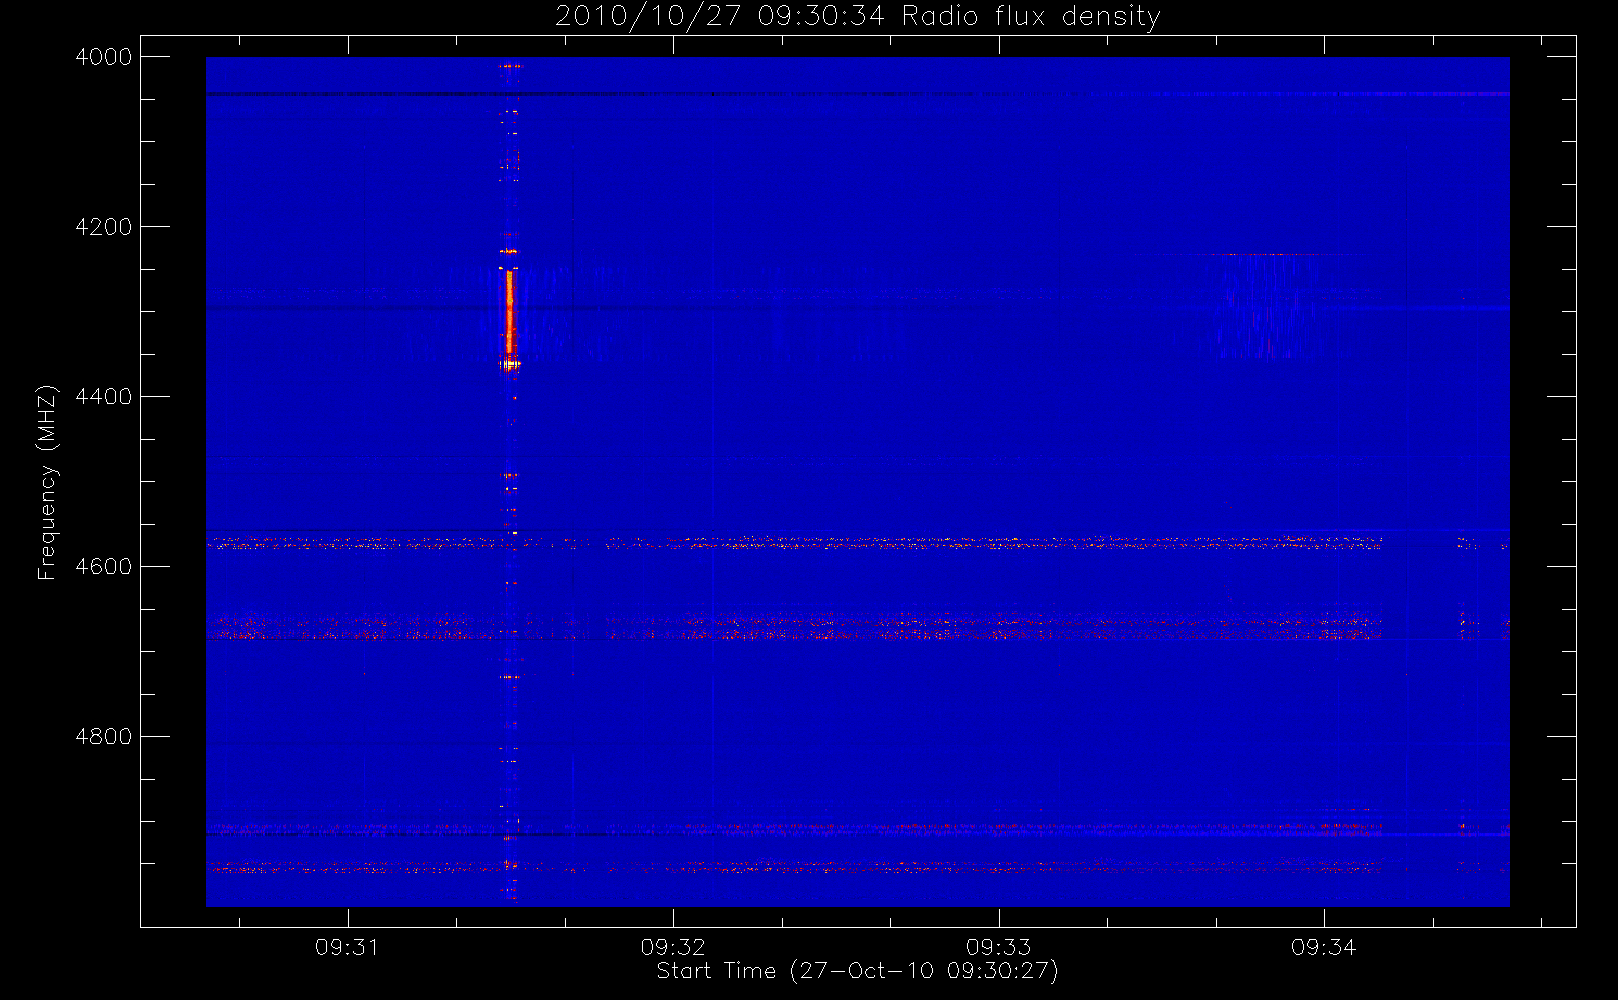Click the 09:33 time tick label
The height and width of the screenshot is (1000, 1618).
(x=998, y=947)
